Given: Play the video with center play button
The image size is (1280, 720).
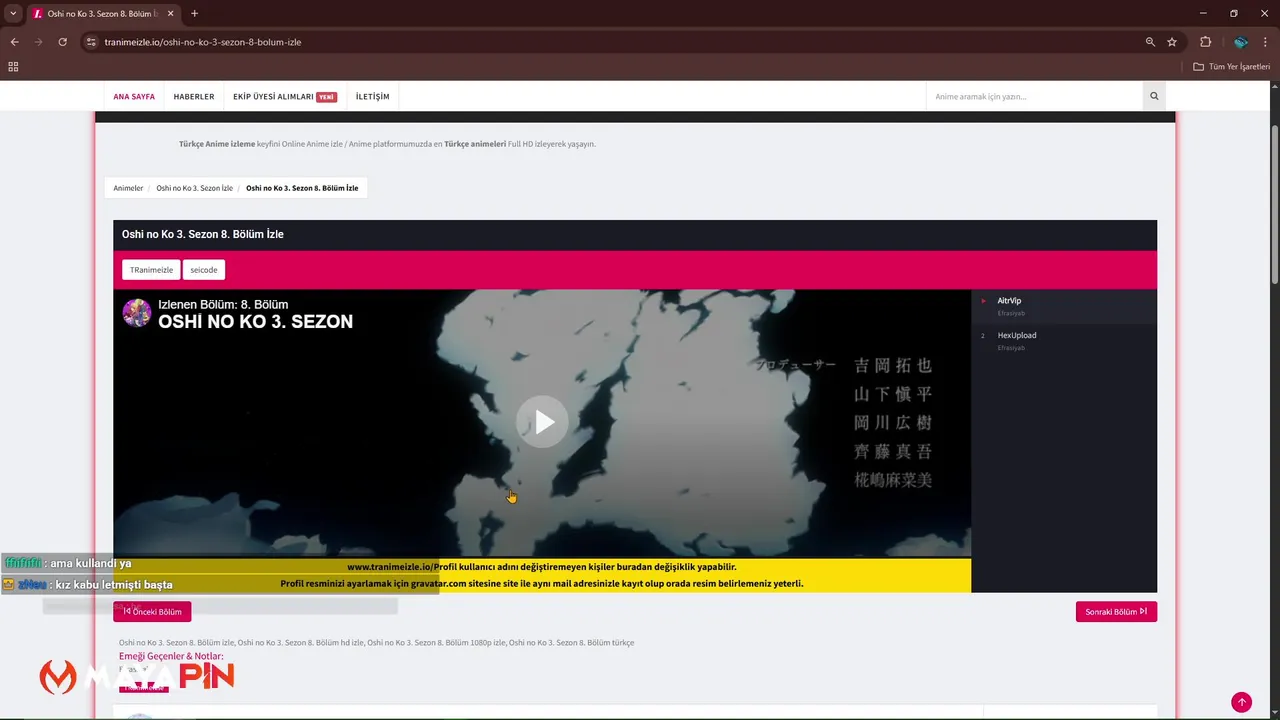Looking at the screenshot, I should tap(542, 422).
